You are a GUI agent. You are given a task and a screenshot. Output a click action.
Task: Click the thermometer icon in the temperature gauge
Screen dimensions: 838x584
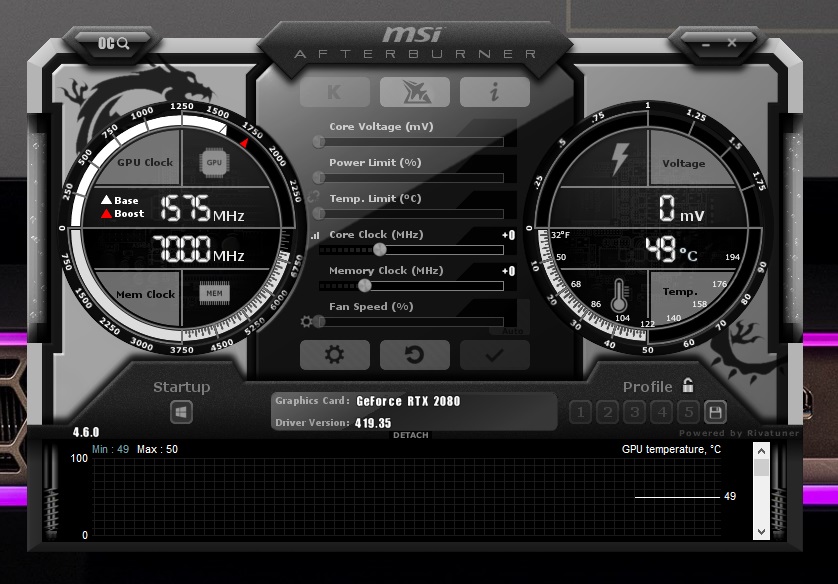click(x=619, y=295)
